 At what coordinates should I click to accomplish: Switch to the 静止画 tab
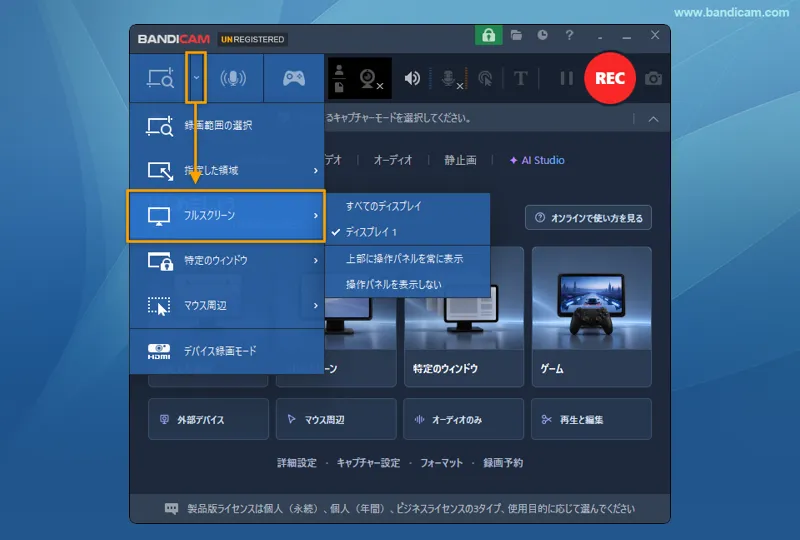460,160
